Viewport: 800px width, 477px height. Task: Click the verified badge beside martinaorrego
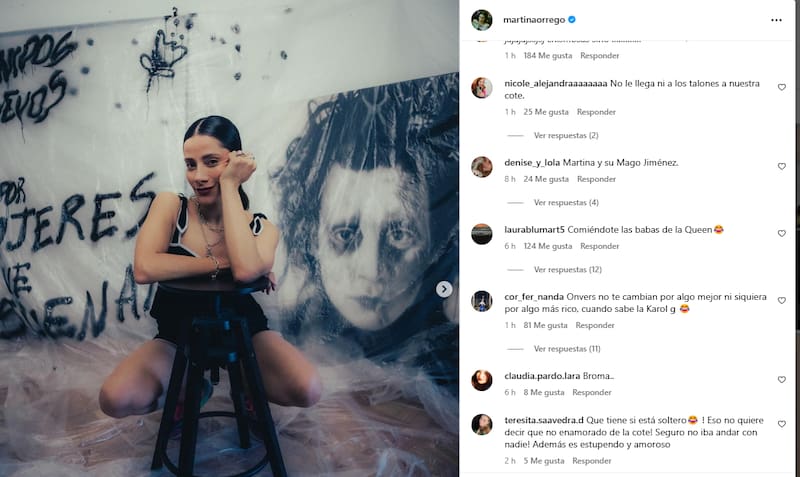[x=572, y=20]
